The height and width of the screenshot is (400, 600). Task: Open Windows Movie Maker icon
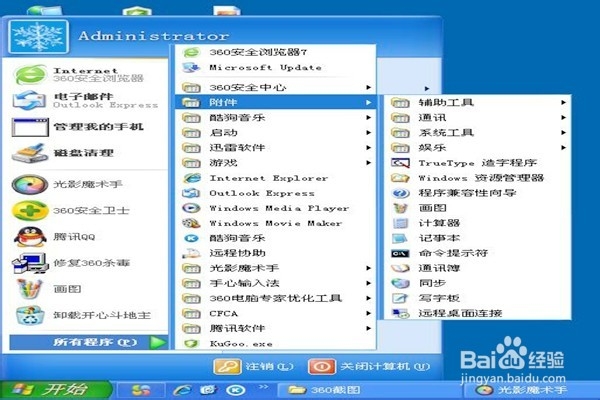(191, 223)
